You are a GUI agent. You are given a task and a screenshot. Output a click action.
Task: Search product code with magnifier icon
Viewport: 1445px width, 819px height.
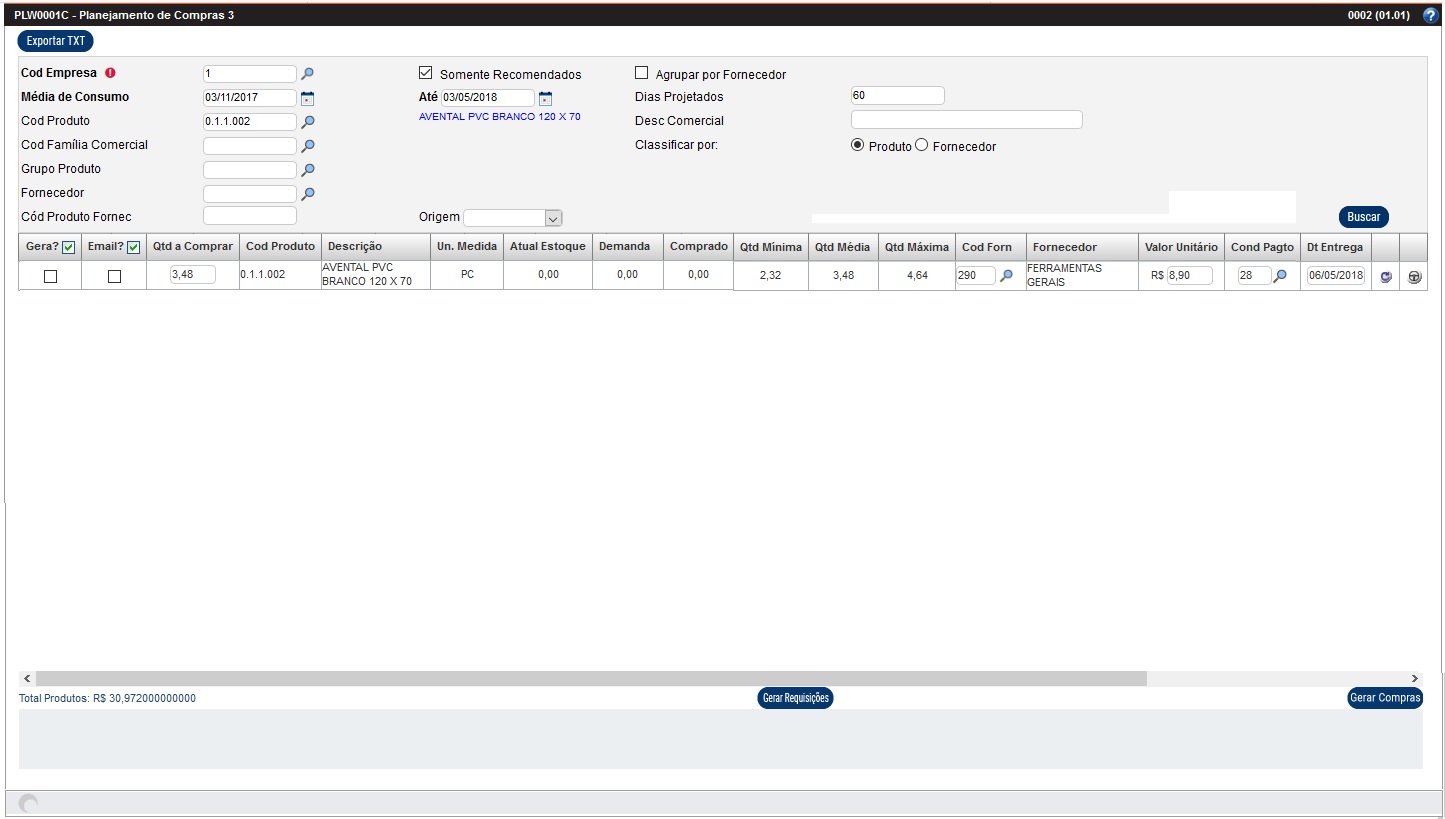click(308, 122)
